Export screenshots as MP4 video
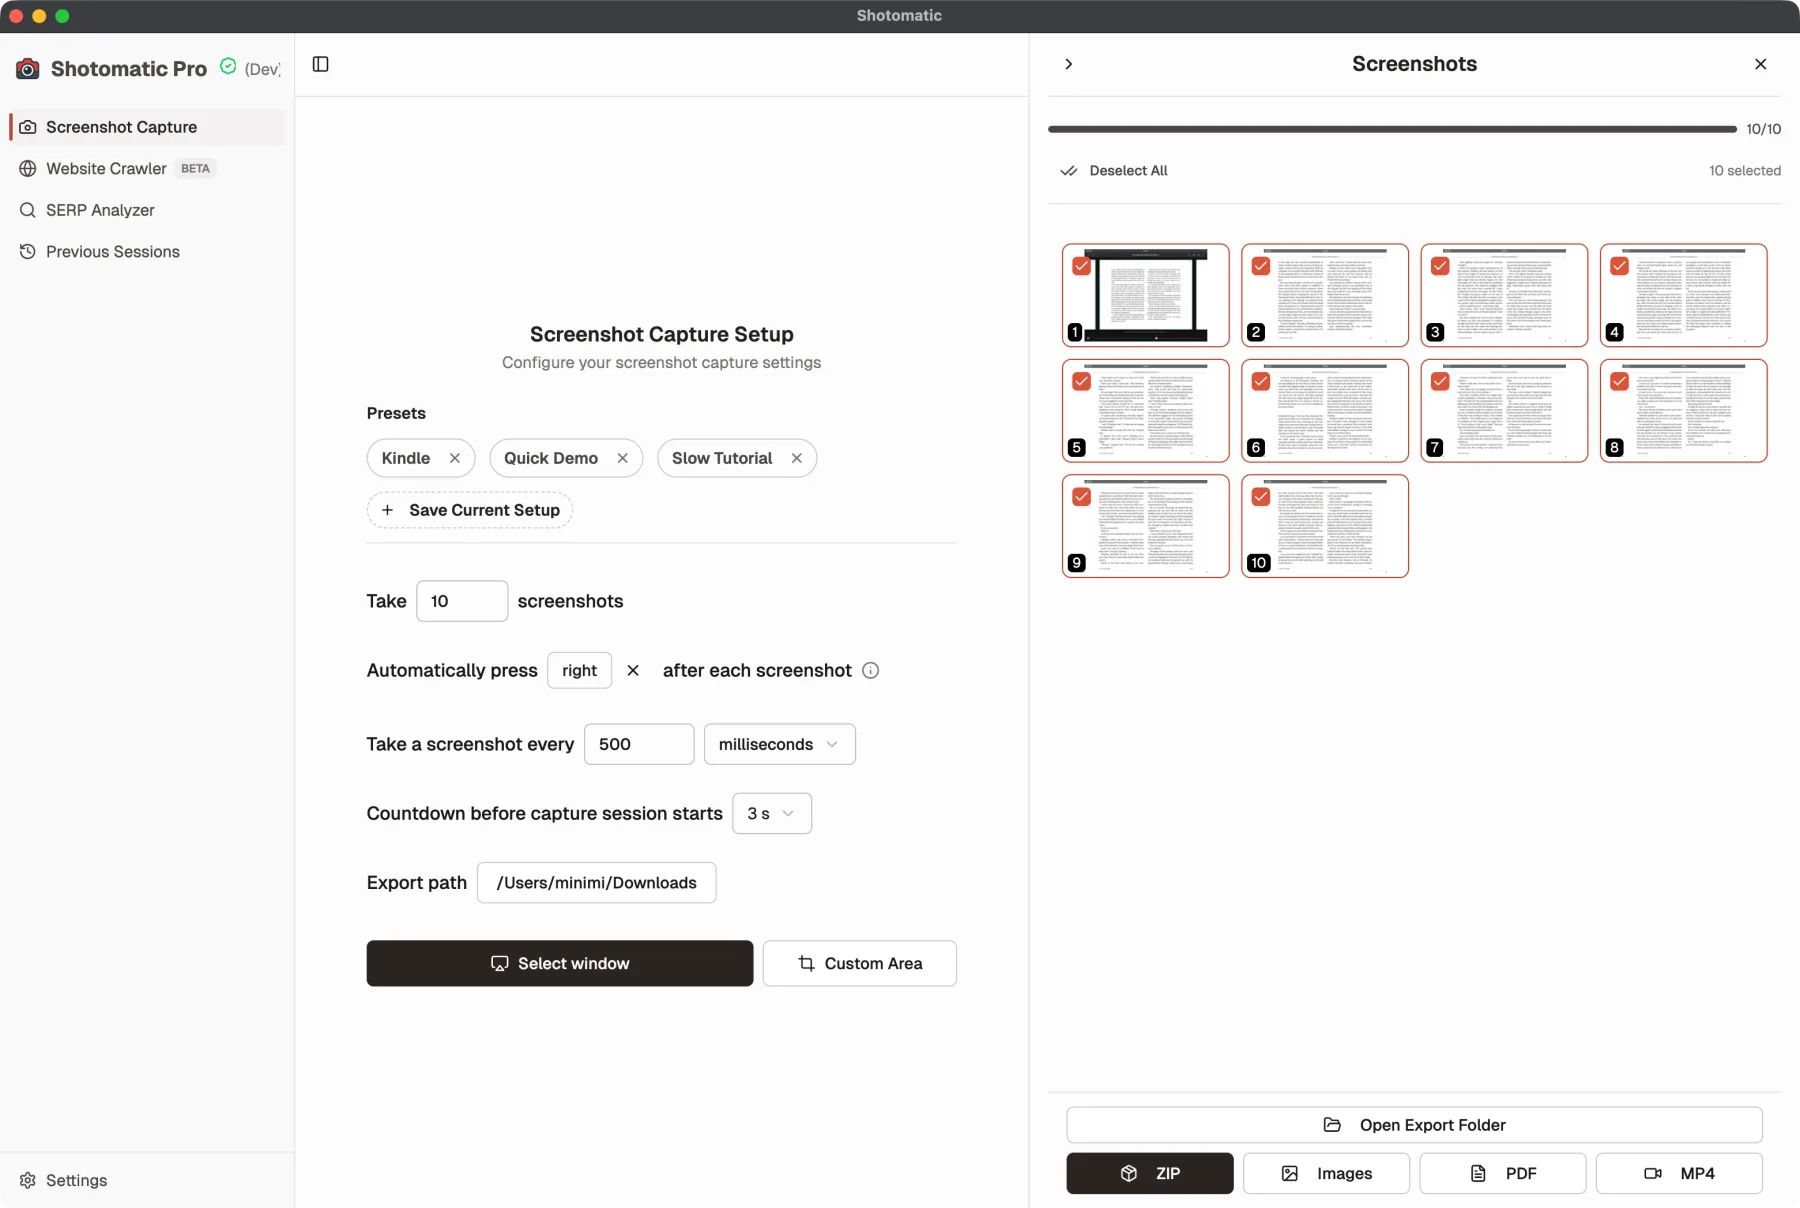Viewport: 1800px width, 1208px height. coord(1678,1173)
